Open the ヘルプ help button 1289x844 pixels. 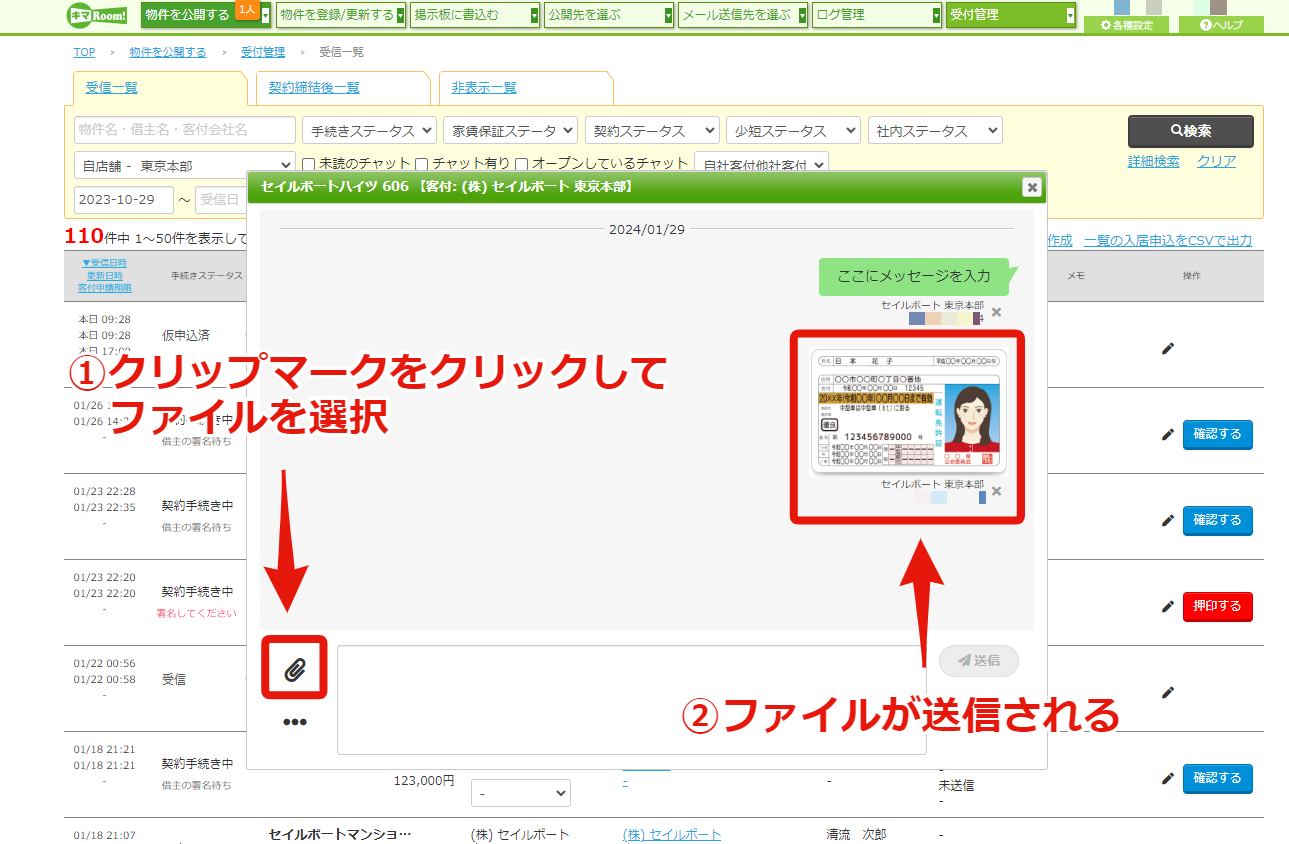pos(1222,25)
